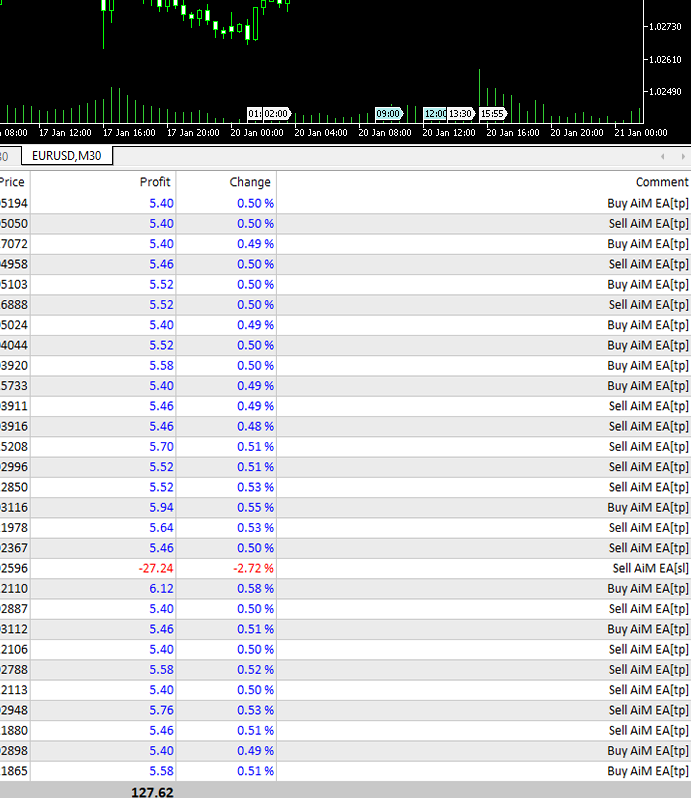
Task: Click the price cell ending 7072
Action: tap(14, 244)
